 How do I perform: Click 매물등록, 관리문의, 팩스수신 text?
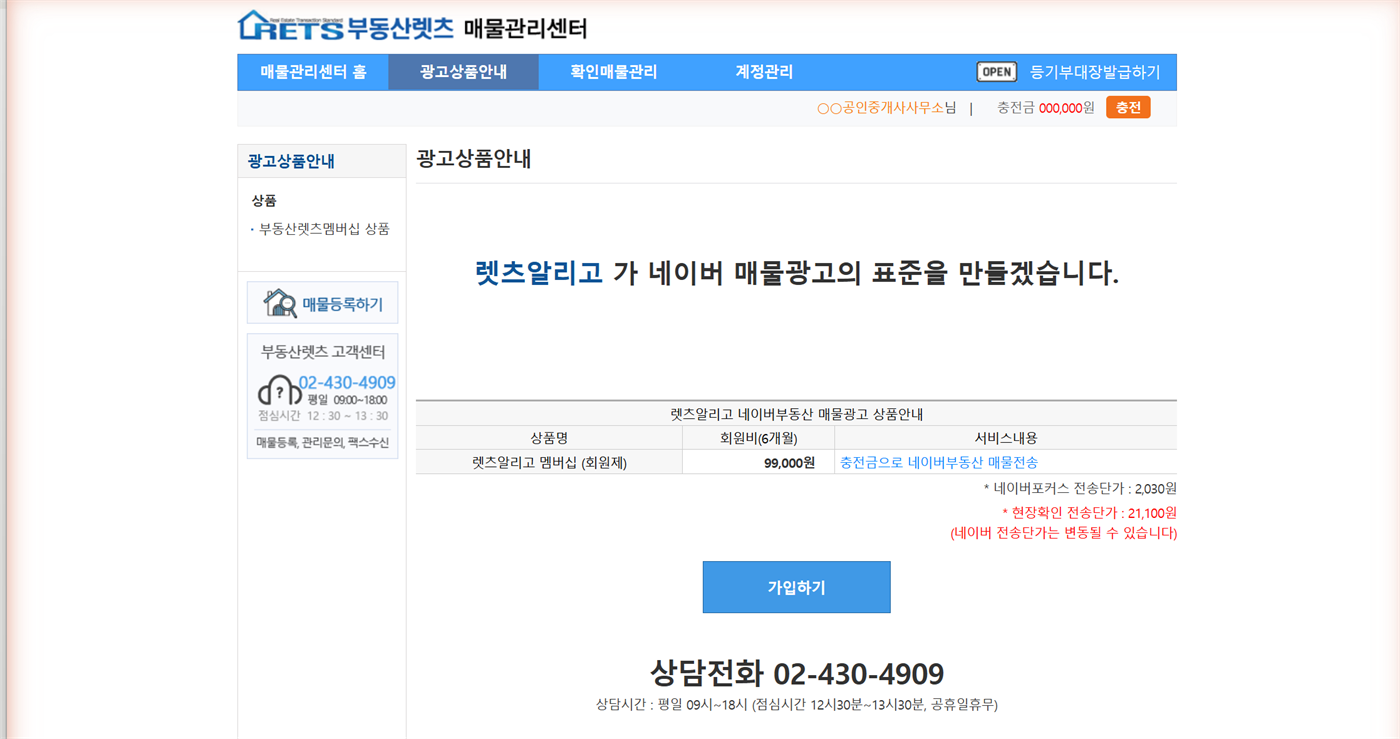(x=322, y=443)
